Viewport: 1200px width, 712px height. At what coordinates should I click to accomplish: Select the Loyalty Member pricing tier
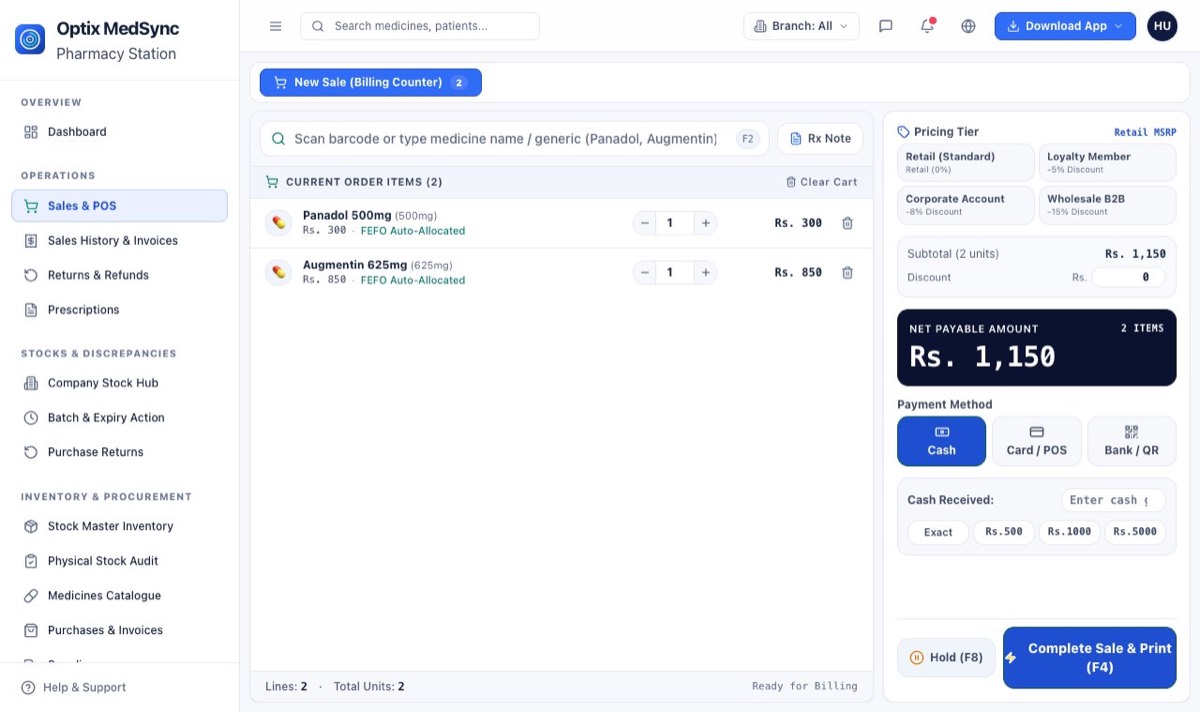coord(1107,162)
